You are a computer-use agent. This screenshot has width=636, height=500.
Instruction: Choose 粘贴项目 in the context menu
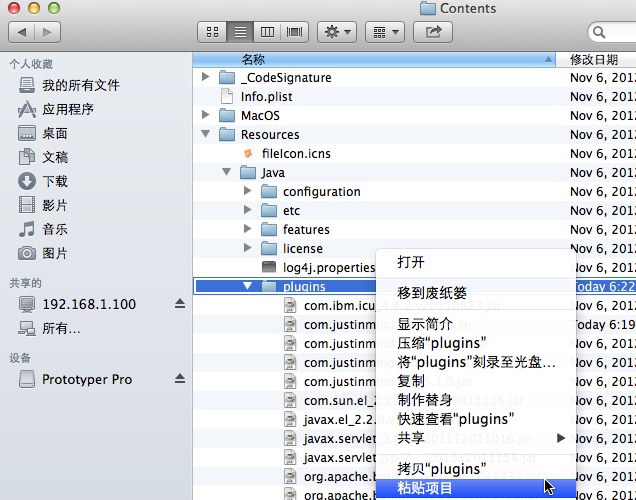[425, 488]
